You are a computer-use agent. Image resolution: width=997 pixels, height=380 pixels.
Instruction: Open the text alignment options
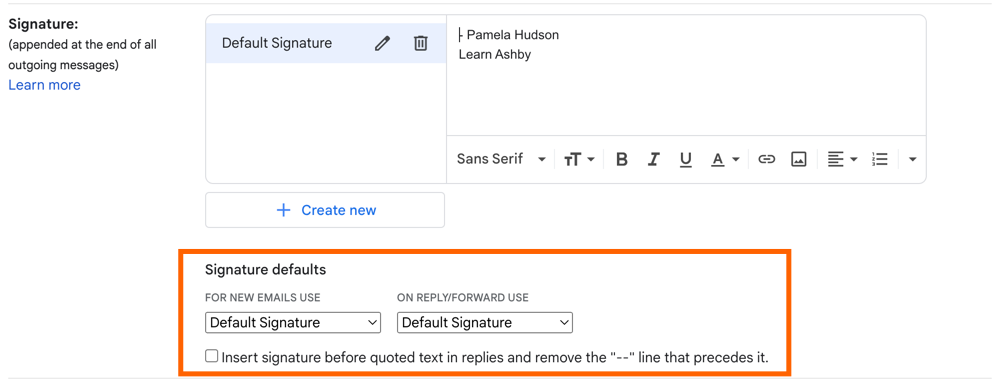(x=842, y=159)
